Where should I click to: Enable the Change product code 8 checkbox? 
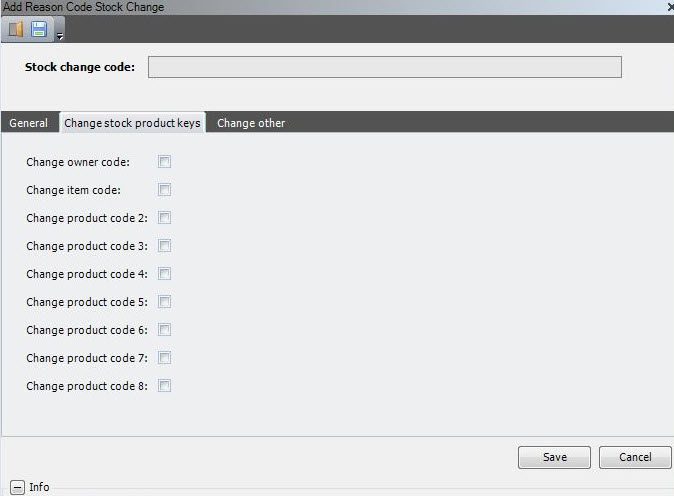tap(164, 386)
